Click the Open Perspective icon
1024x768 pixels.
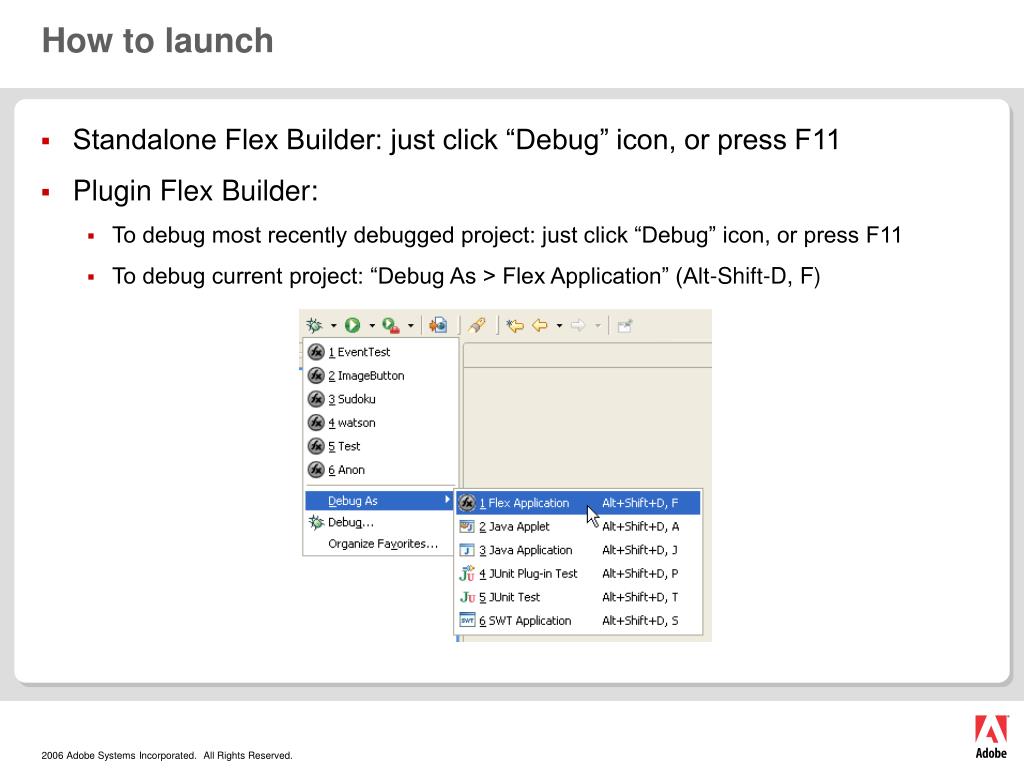pyautogui.click(x=625, y=325)
